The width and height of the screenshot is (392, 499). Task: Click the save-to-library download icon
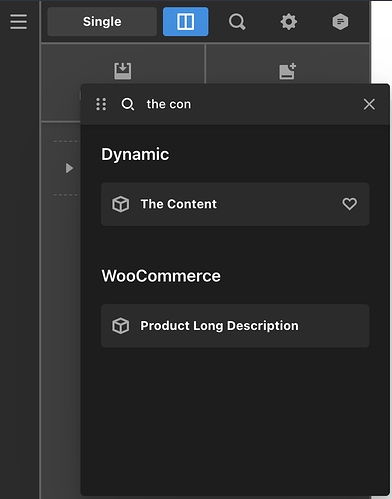click(123, 71)
